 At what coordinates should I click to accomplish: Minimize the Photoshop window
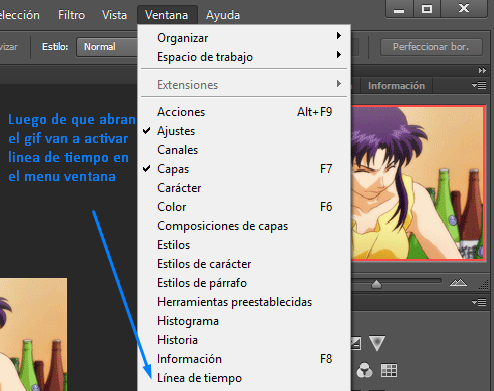click(399, 9)
